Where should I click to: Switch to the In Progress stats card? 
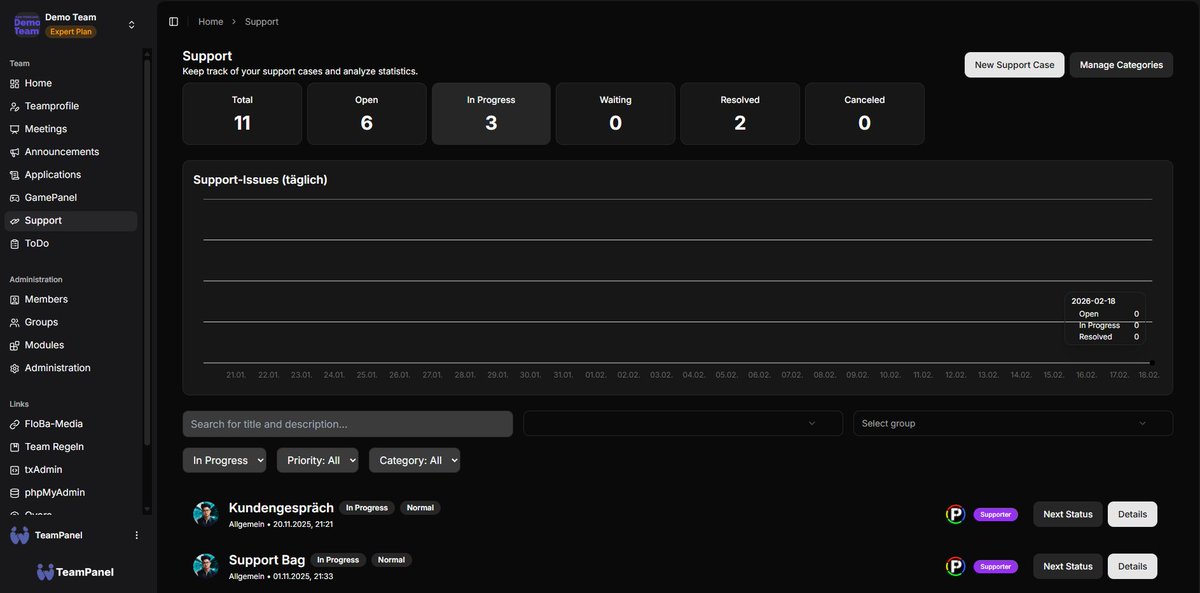[490, 113]
